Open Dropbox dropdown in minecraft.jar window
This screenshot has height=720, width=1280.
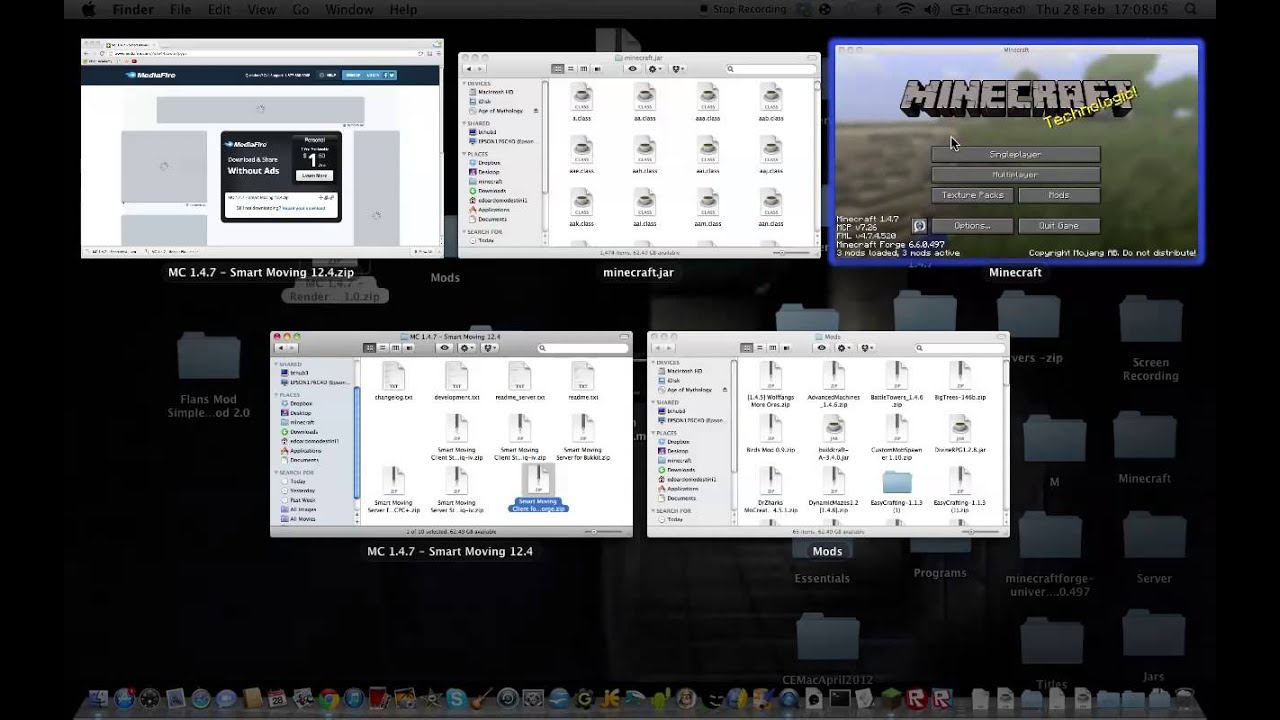click(x=678, y=69)
